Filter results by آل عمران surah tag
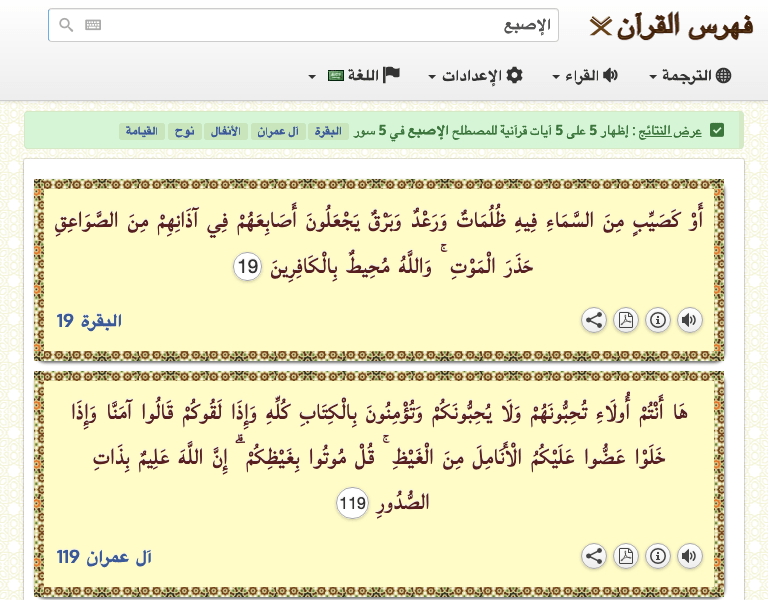The width and height of the screenshot is (768, 600). coord(278,131)
